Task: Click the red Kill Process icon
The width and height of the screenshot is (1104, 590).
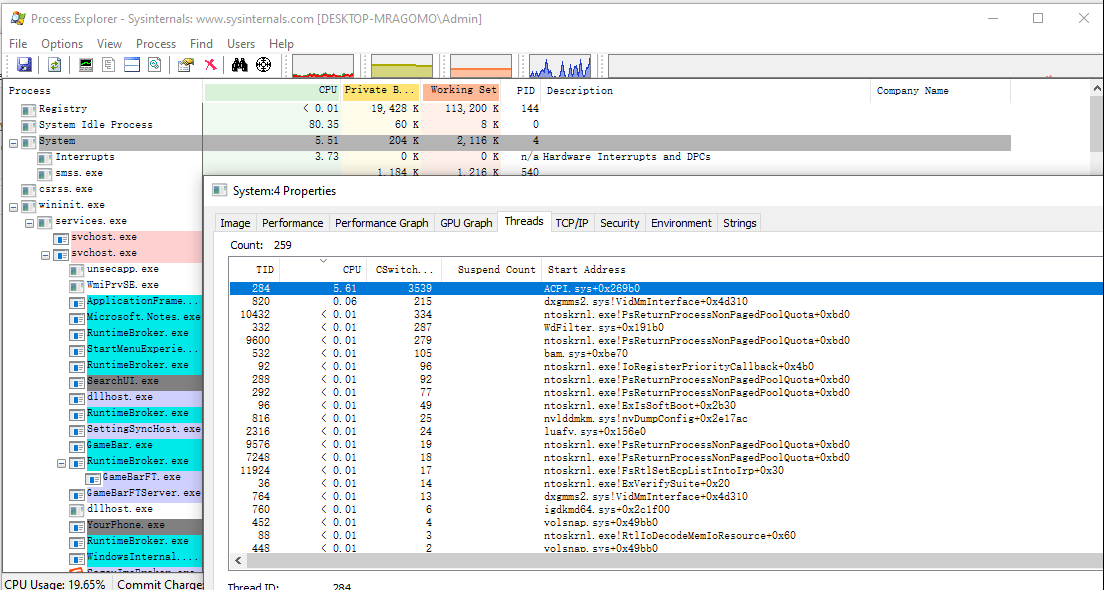Action: tap(210, 65)
